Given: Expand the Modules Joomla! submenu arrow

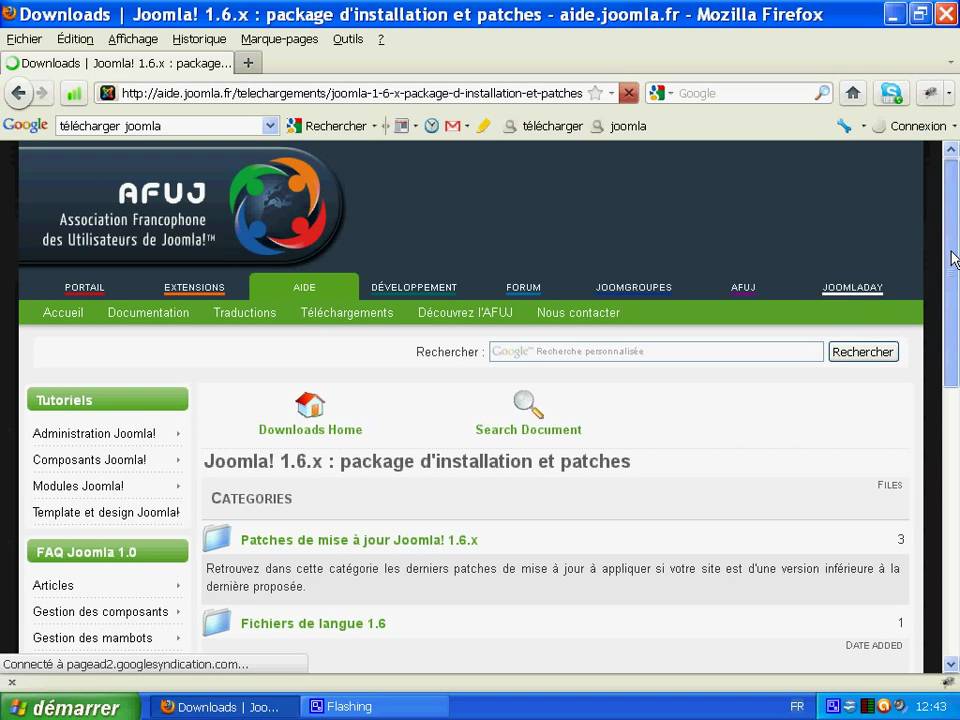Looking at the screenshot, I should pos(178,486).
